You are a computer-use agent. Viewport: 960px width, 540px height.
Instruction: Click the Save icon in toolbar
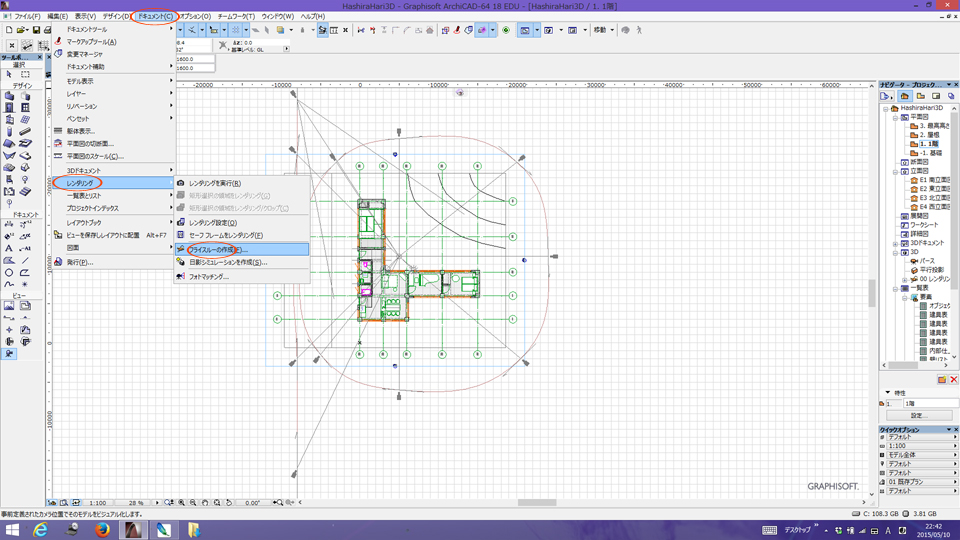pyautogui.click(x=36, y=30)
